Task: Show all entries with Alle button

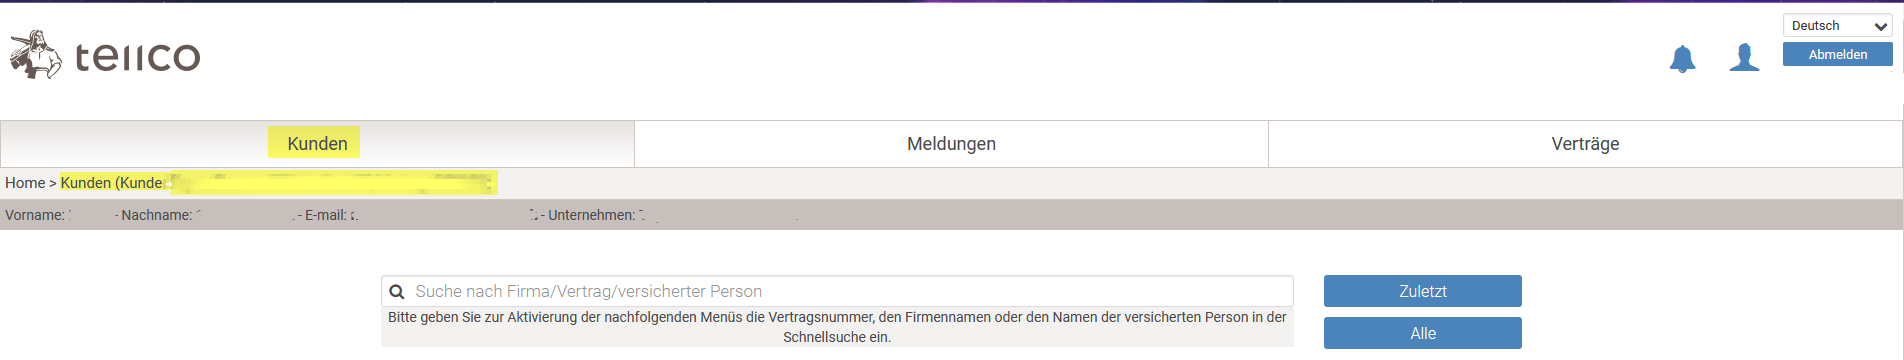Action: tap(1423, 333)
